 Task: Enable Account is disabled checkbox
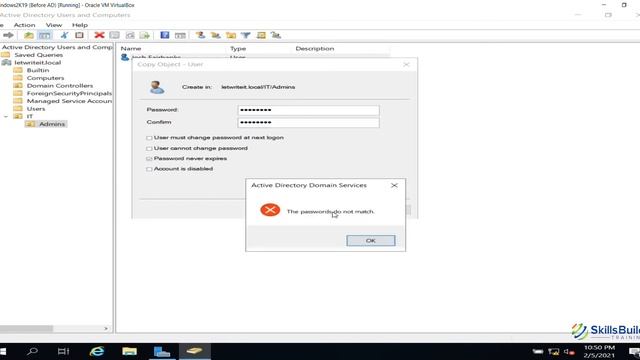(149, 169)
